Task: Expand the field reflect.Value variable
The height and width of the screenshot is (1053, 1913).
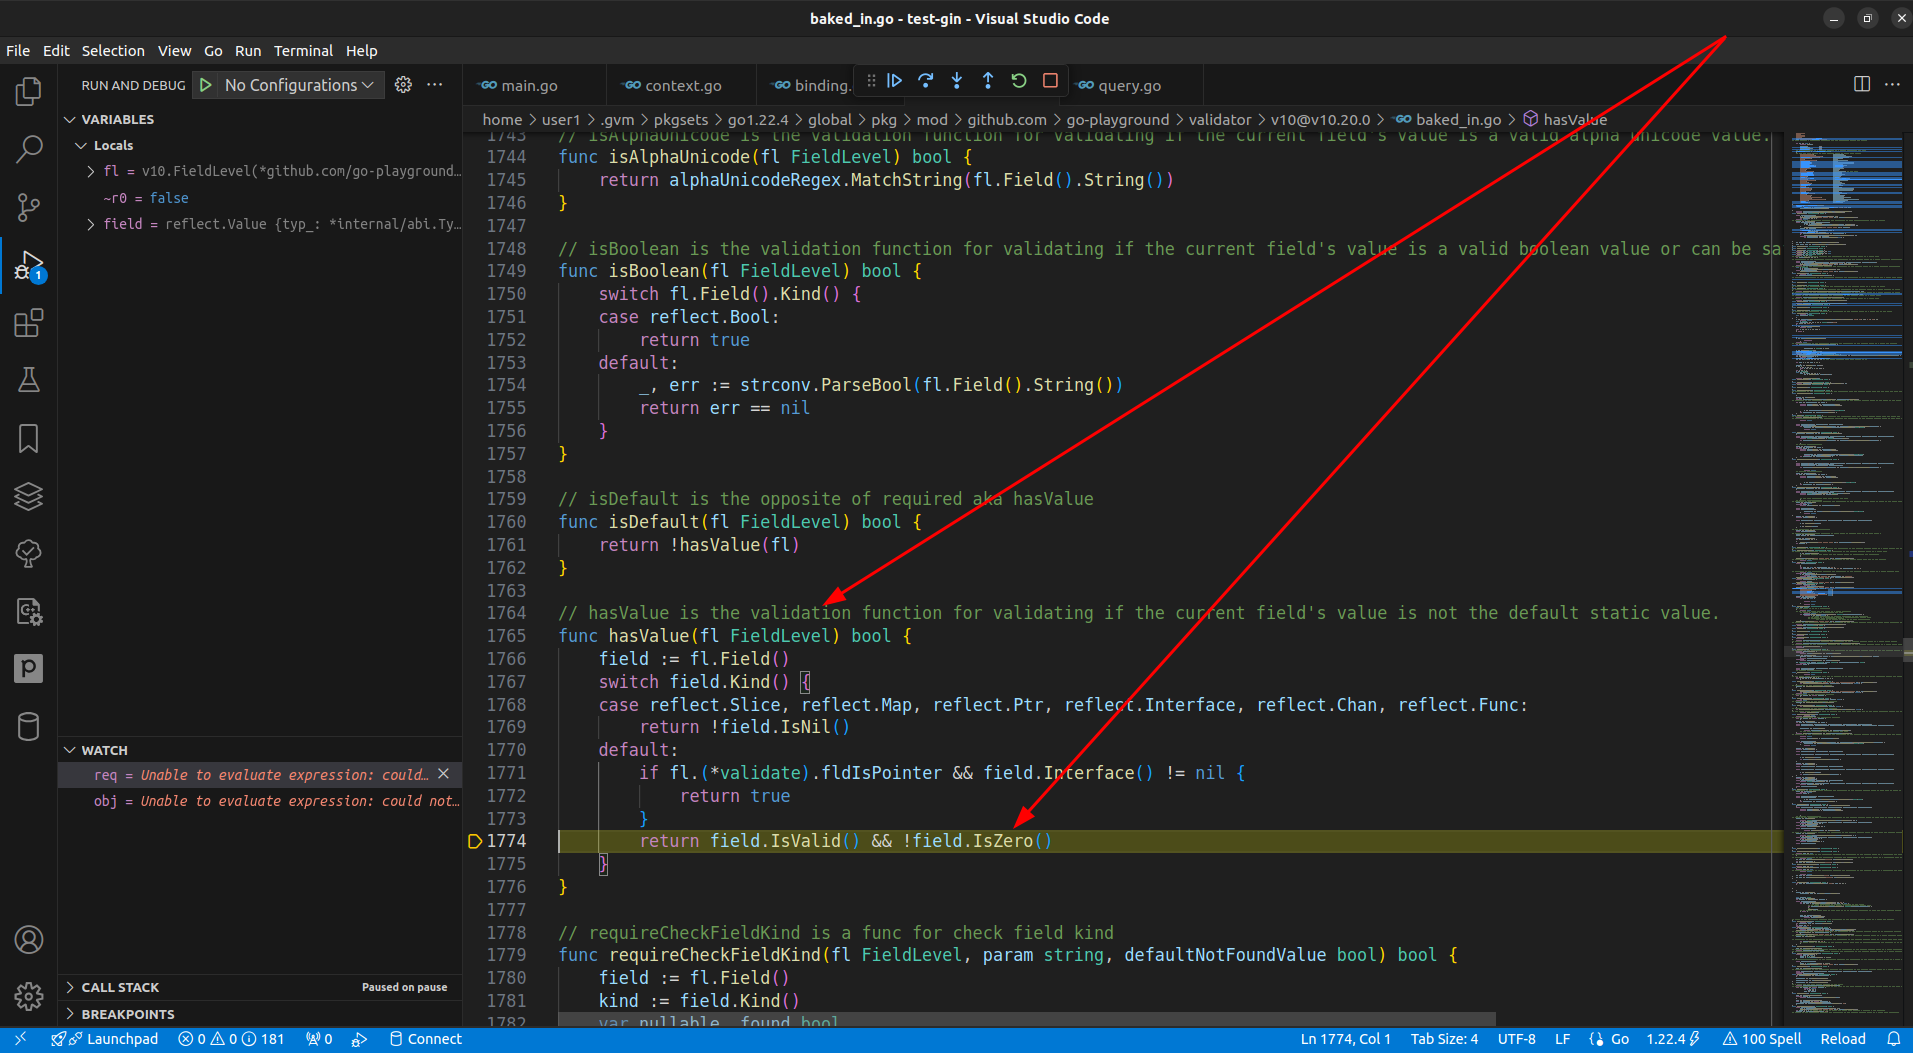Action: pos(91,224)
